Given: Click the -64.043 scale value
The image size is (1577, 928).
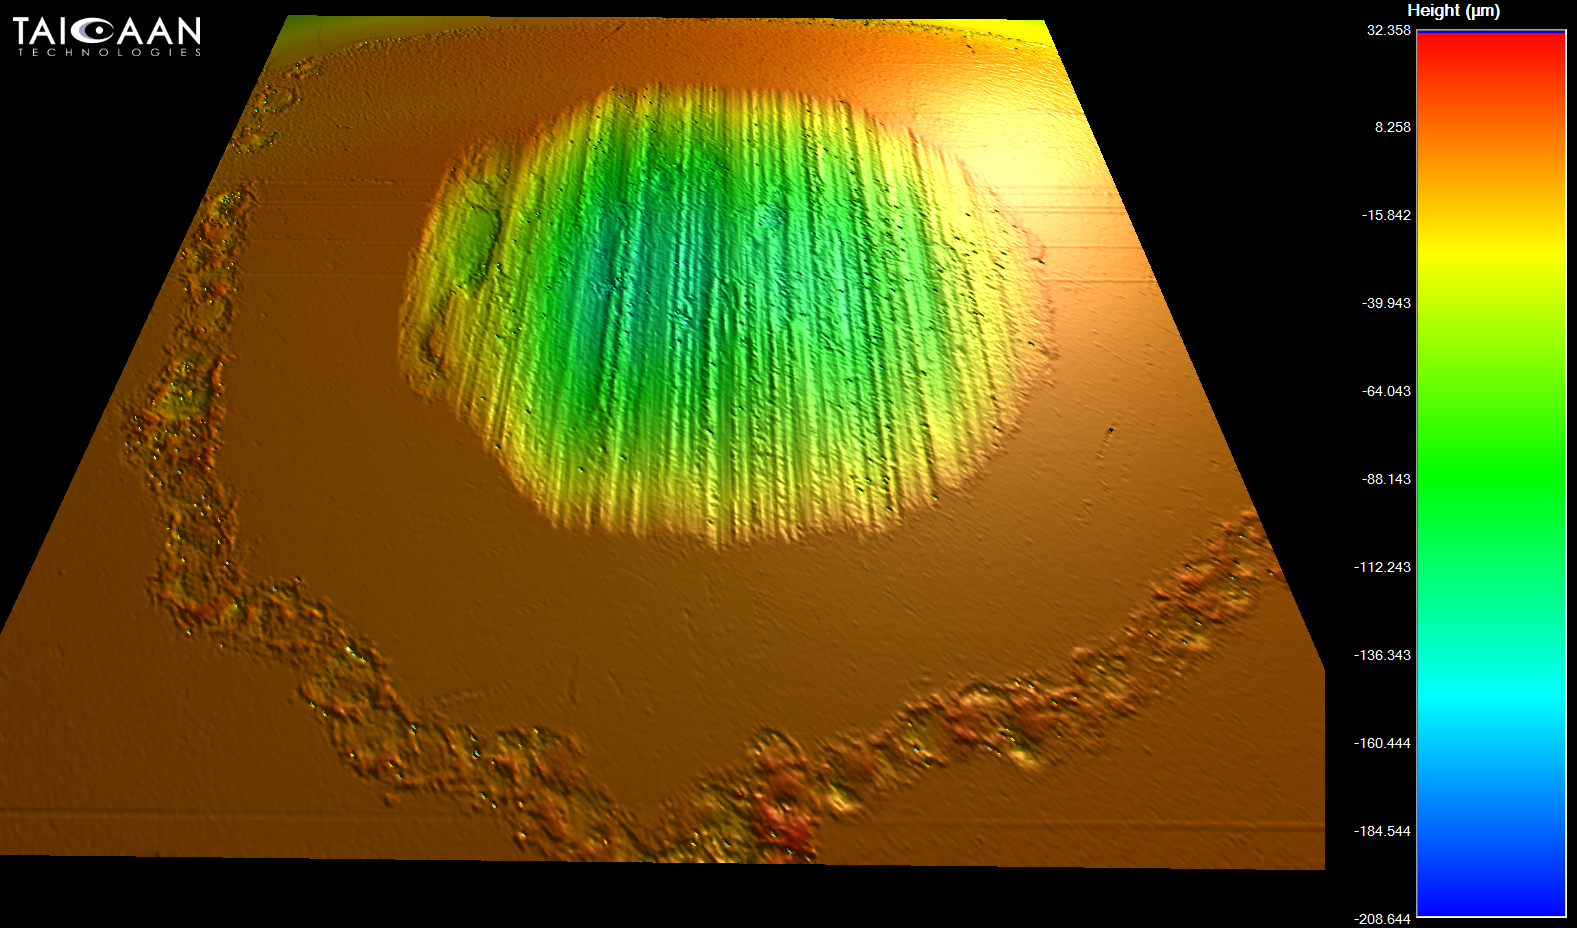Looking at the screenshot, I should 1386,391.
